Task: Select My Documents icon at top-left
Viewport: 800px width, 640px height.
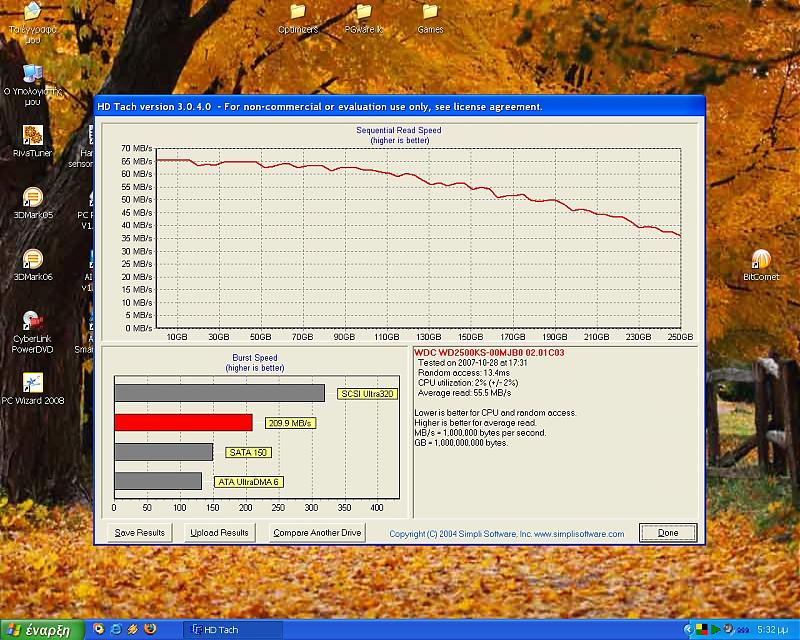Action: coord(33,22)
